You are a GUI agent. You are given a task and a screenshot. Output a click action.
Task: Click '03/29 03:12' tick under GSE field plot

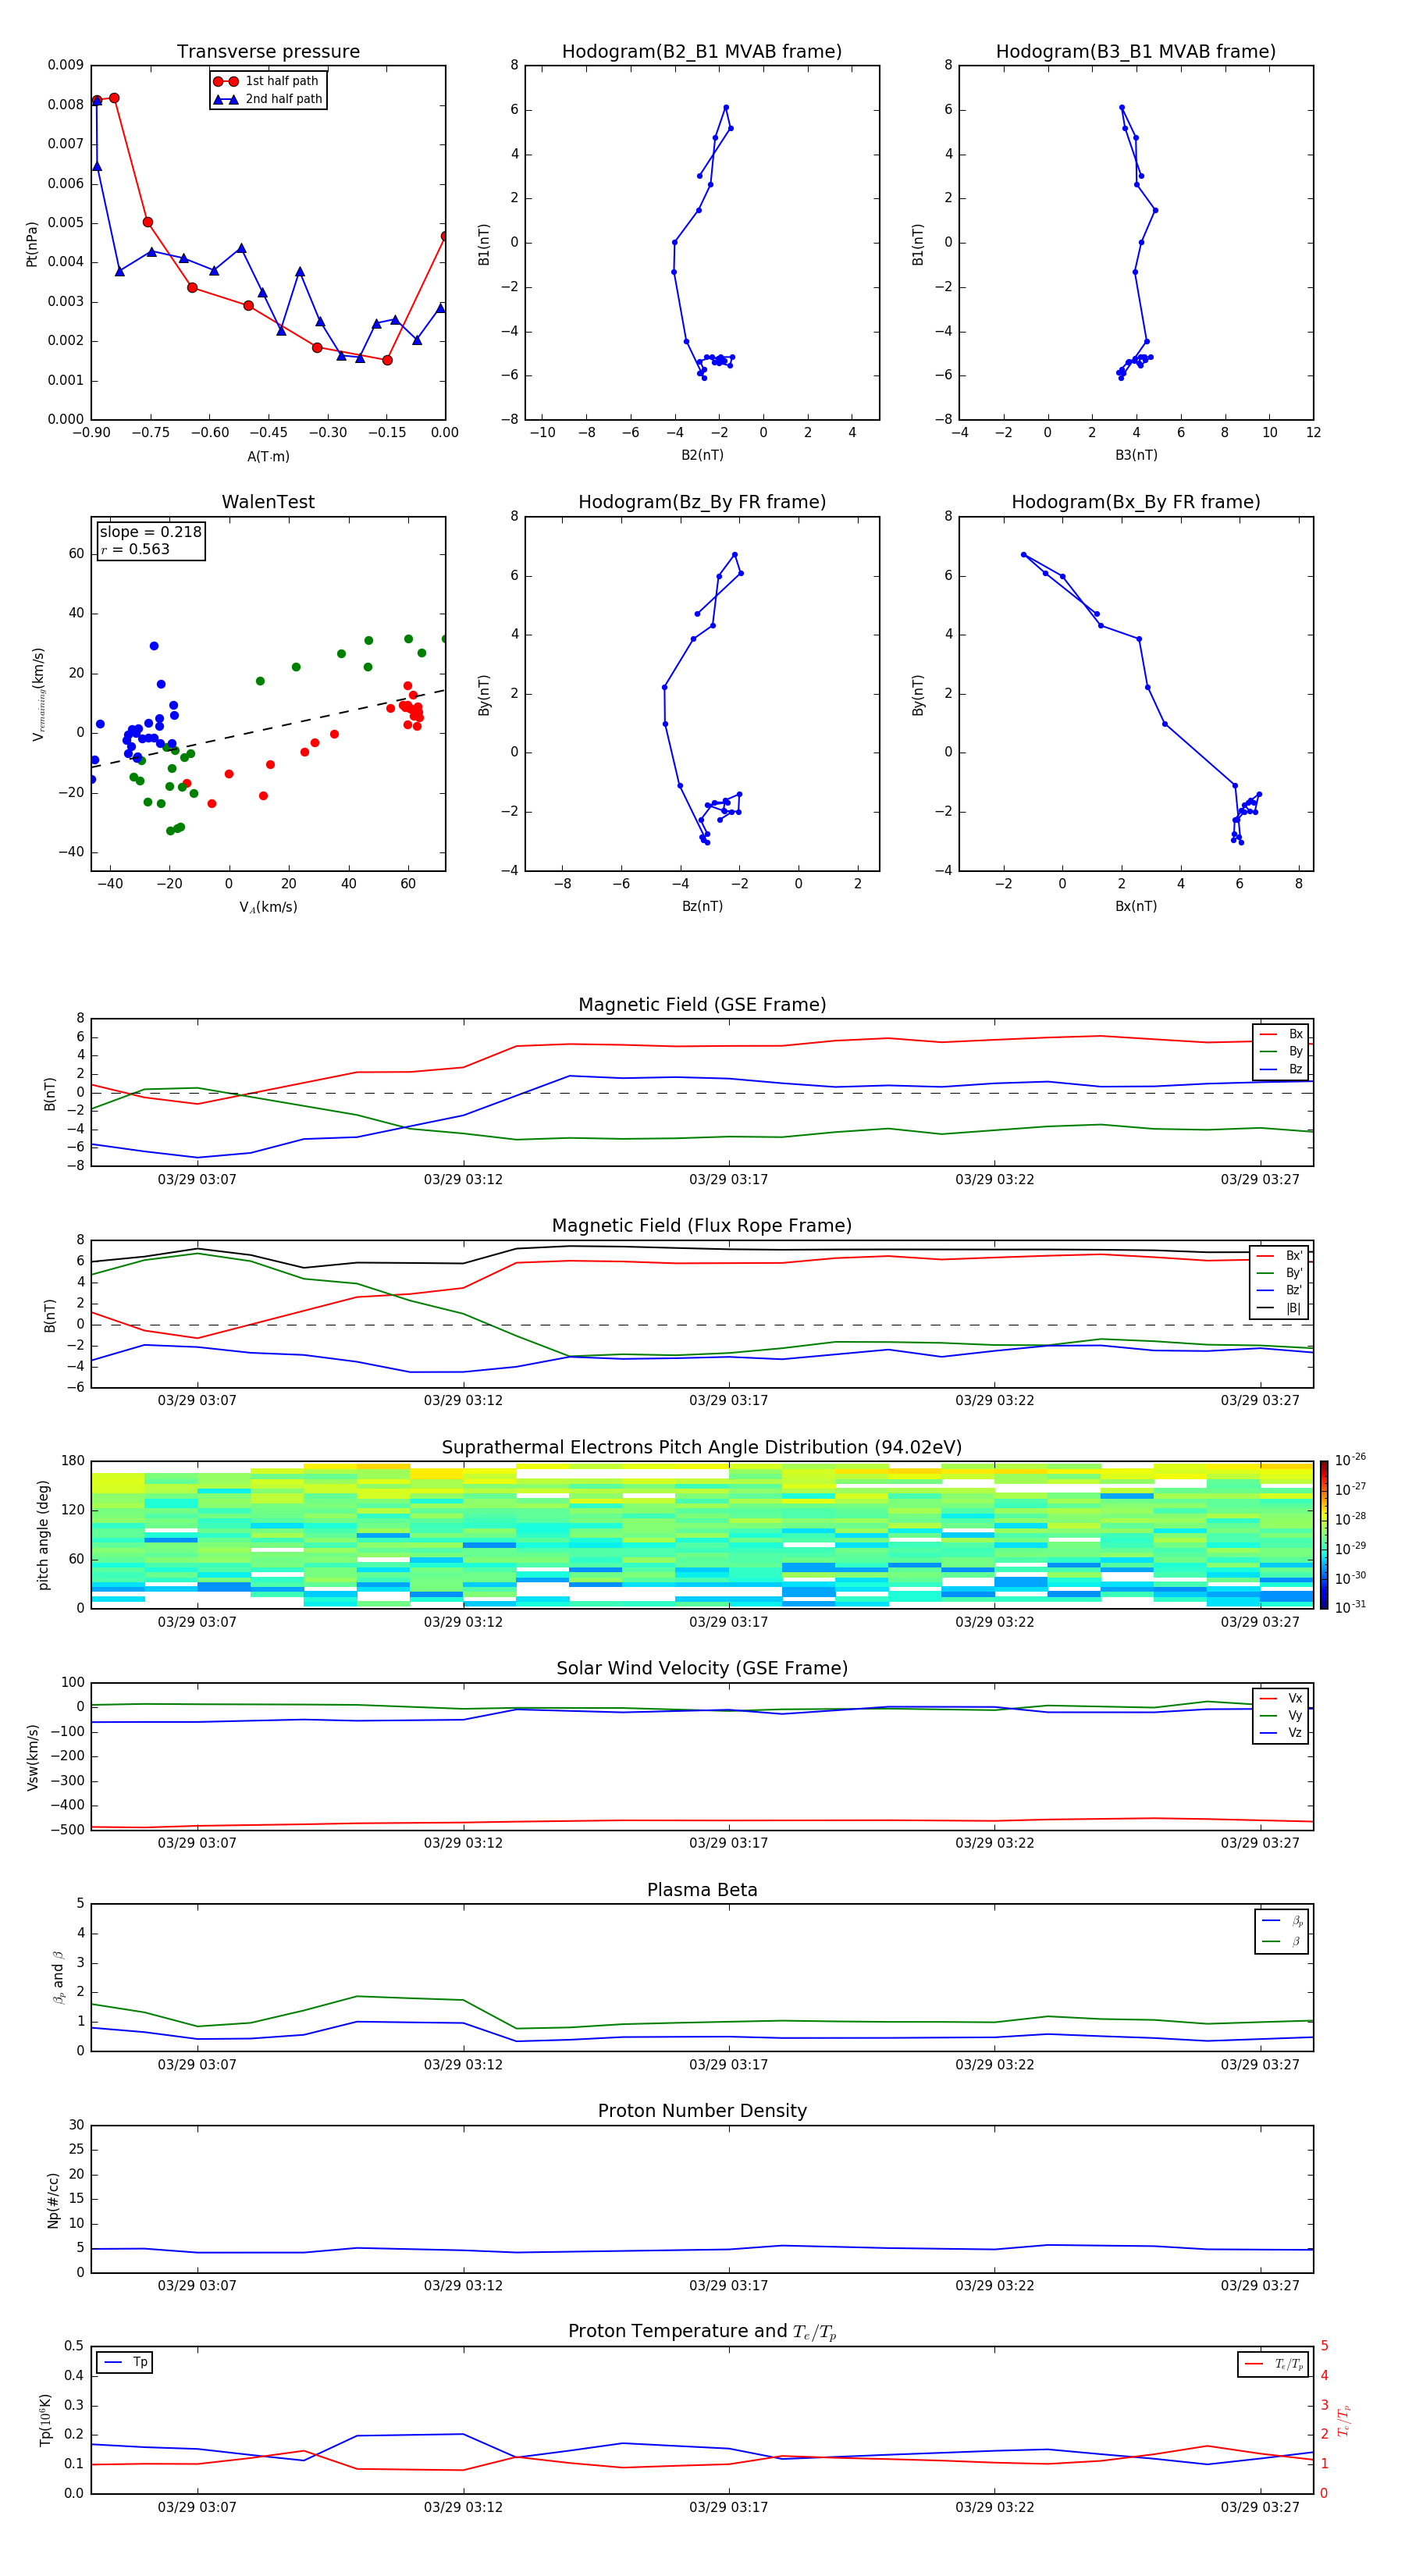[x=463, y=1180]
